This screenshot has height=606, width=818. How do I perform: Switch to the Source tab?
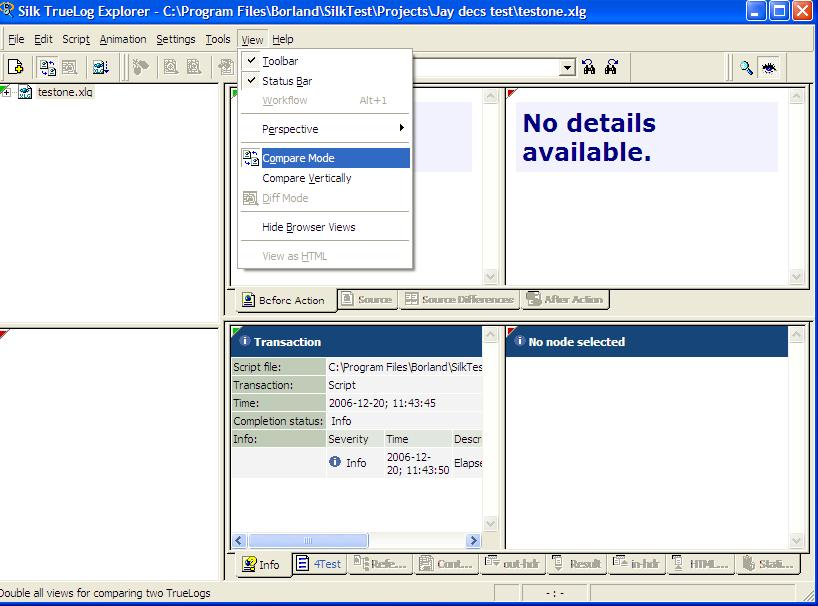[368, 299]
